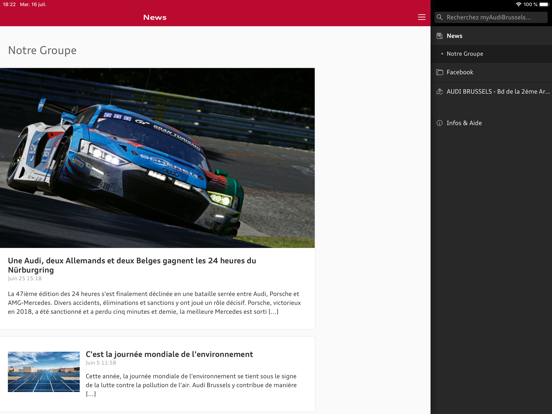Click the Notre Groupe page heading

coord(42,50)
